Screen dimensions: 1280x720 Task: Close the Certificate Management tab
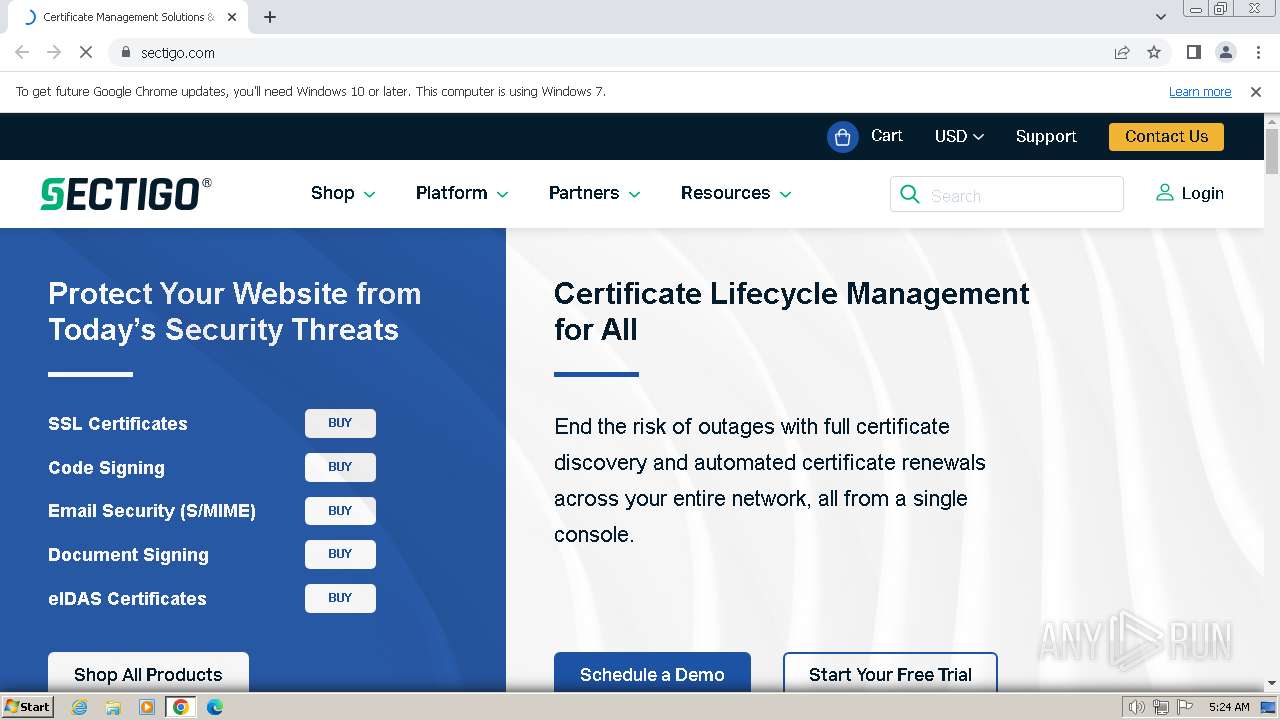coord(232,17)
